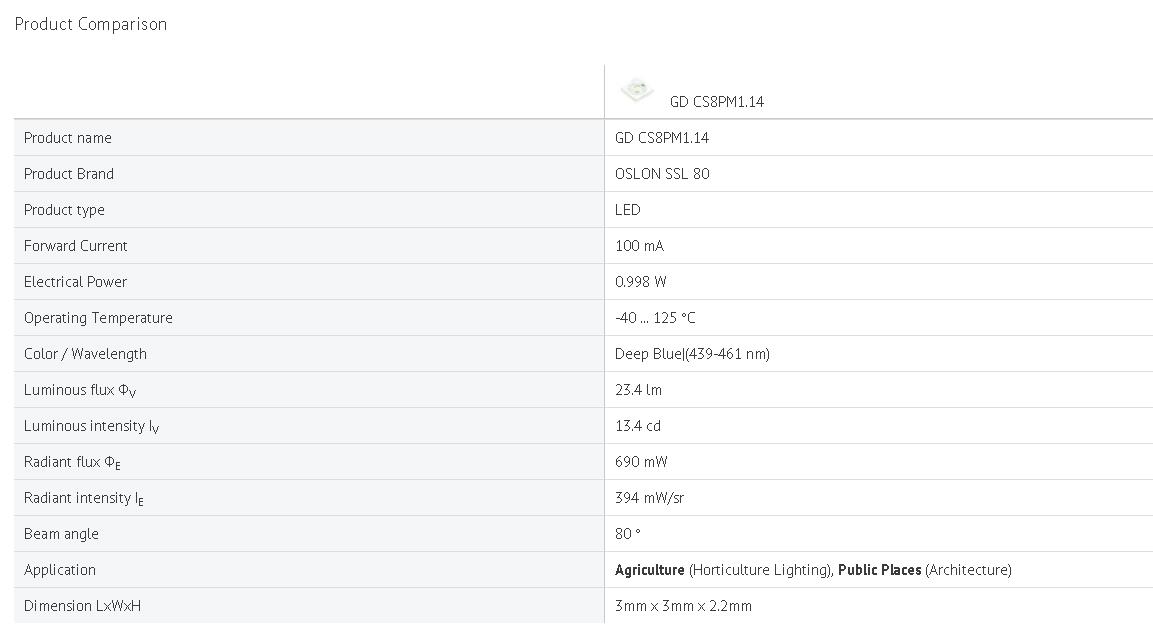Select the OSLON SSL 80 brand value

point(662,174)
